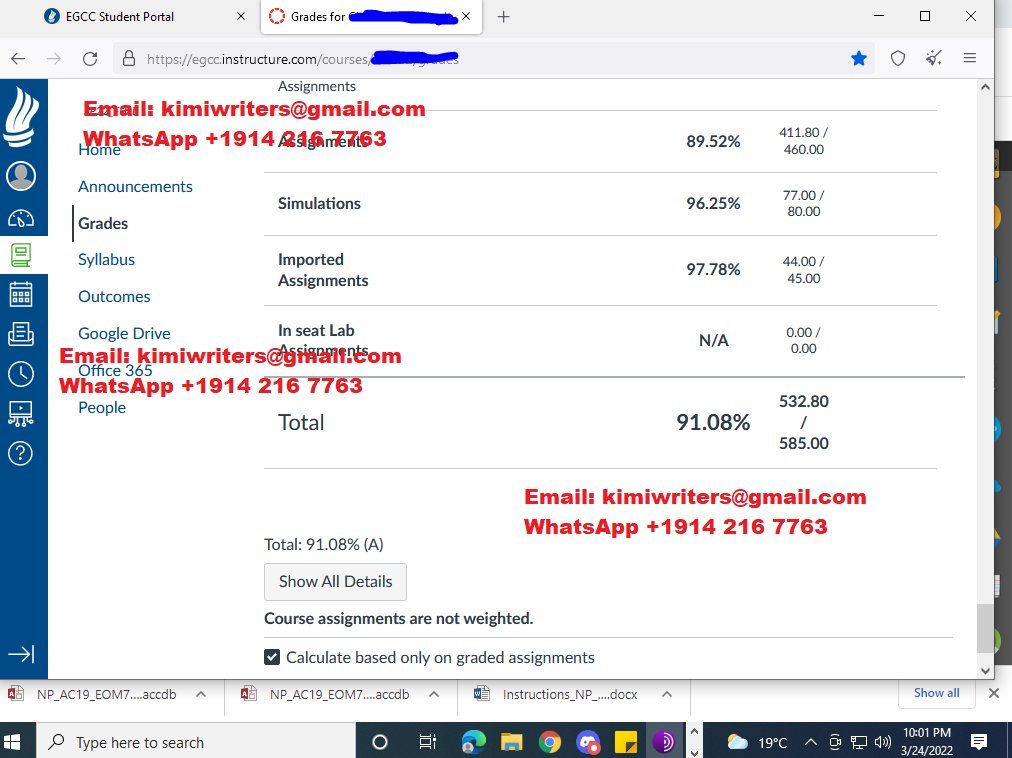This screenshot has height=758, width=1012.
Task: Open the browser hamburger menu
Action: pos(969,58)
